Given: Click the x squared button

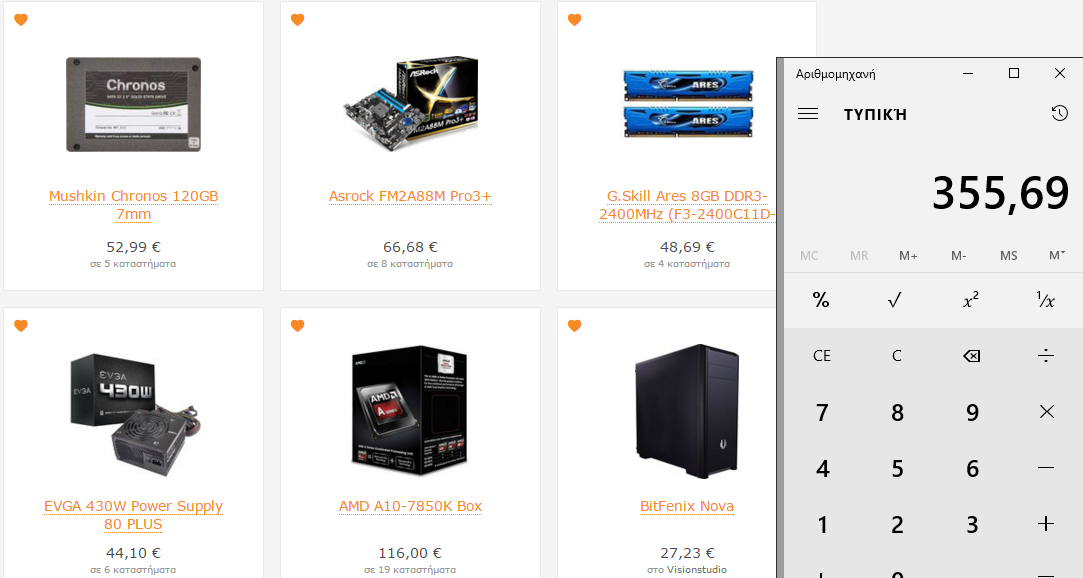Looking at the screenshot, I should (970, 300).
